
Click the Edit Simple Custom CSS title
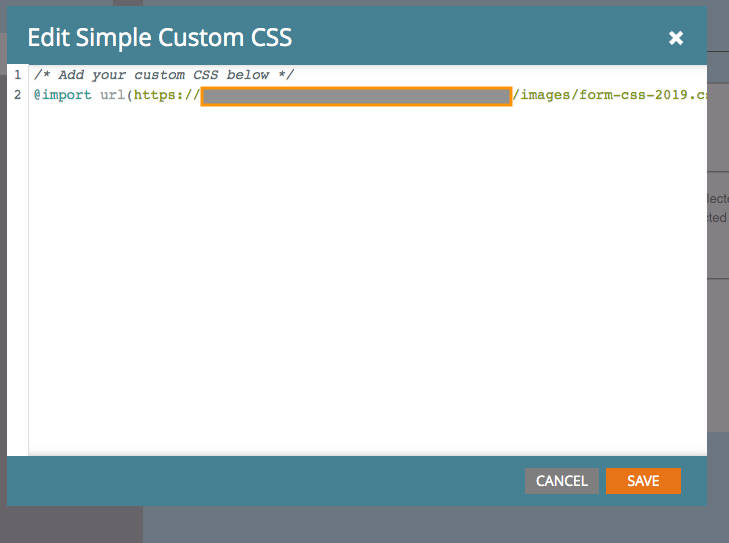point(160,38)
